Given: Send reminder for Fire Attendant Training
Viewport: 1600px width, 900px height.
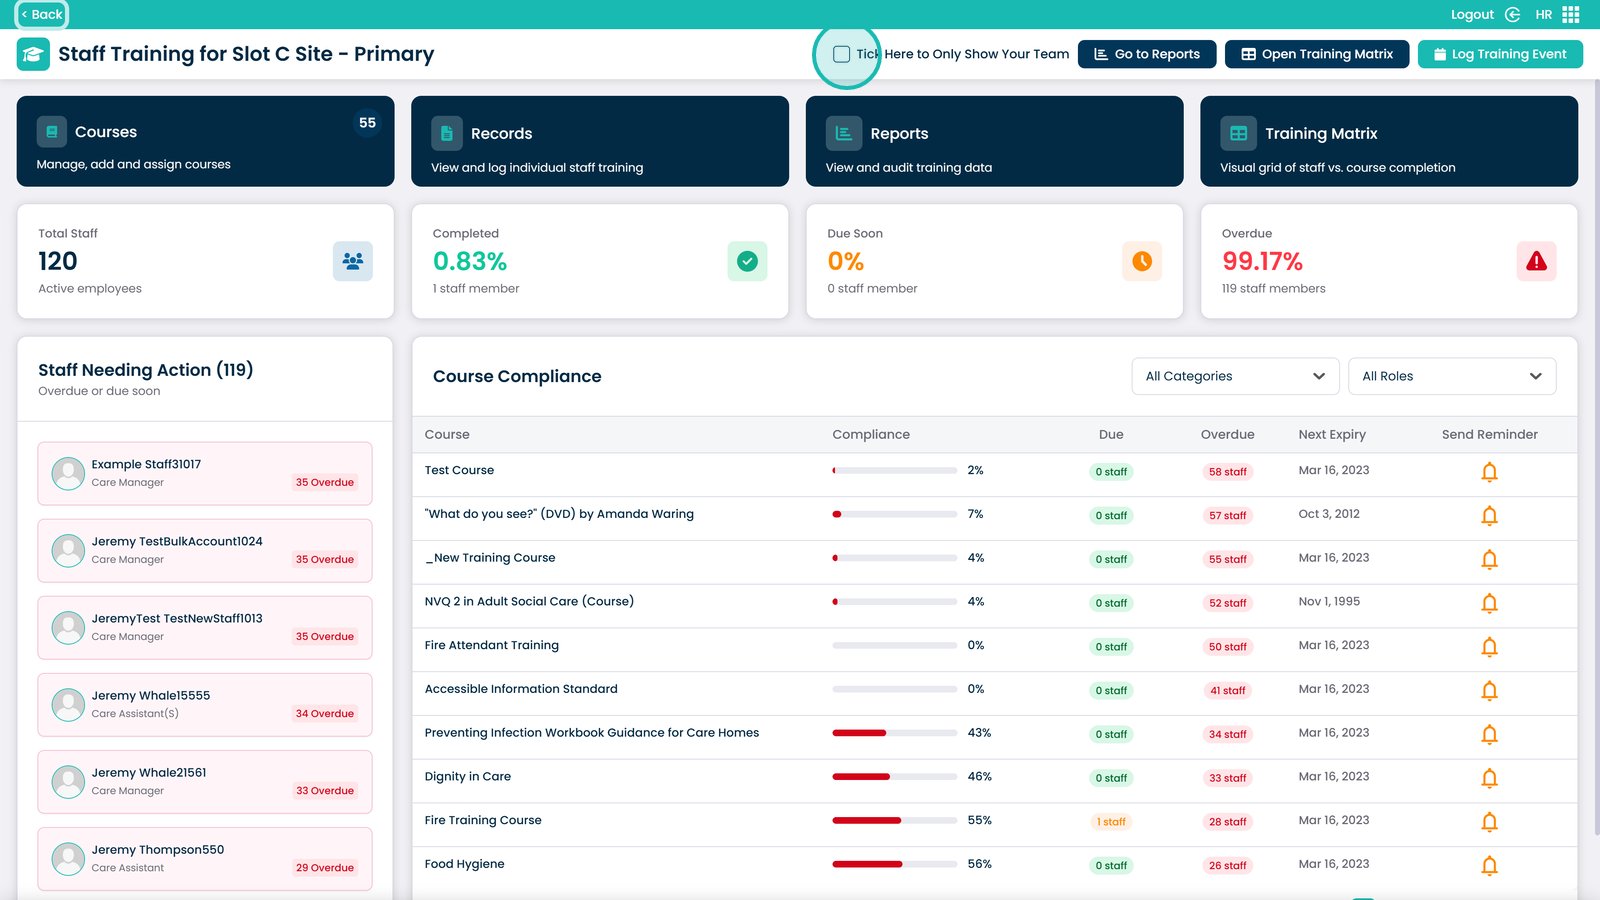Looking at the screenshot, I should point(1489,647).
